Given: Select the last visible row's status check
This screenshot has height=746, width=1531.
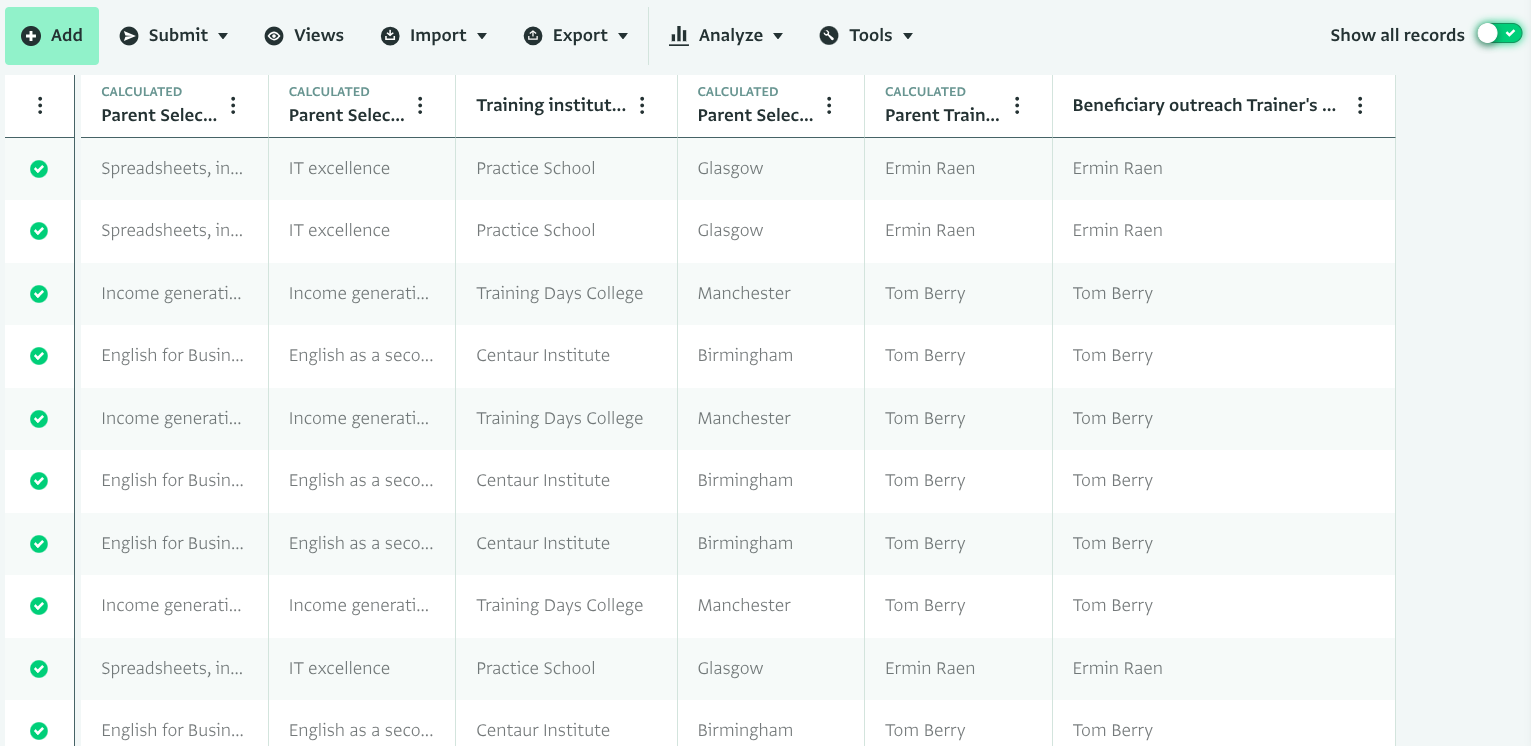Looking at the screenshot, I should [39, 731].
